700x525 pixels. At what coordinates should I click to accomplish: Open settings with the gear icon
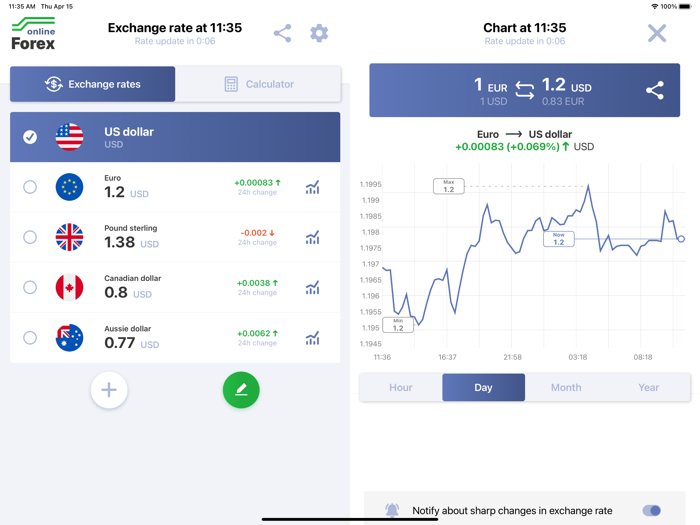[x=319, y=33]
